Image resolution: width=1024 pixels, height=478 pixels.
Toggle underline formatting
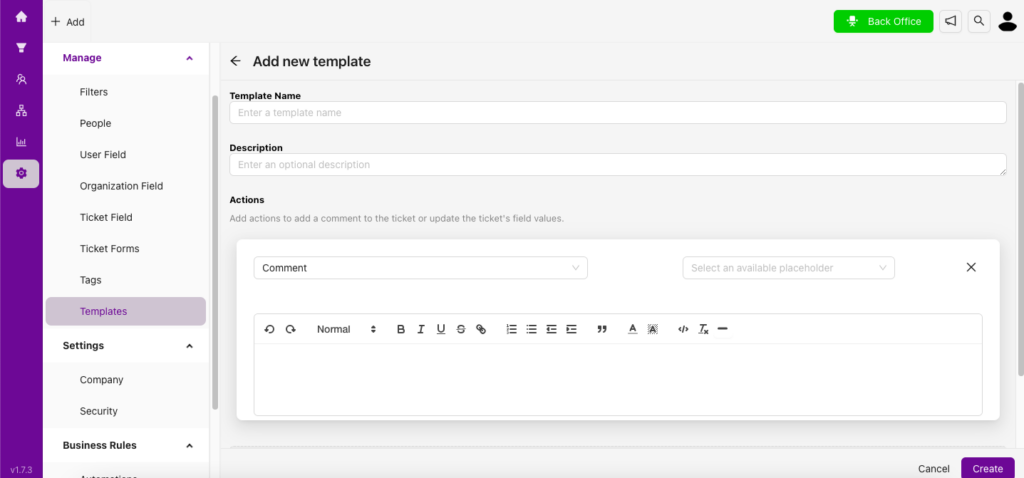click(441, 329)
